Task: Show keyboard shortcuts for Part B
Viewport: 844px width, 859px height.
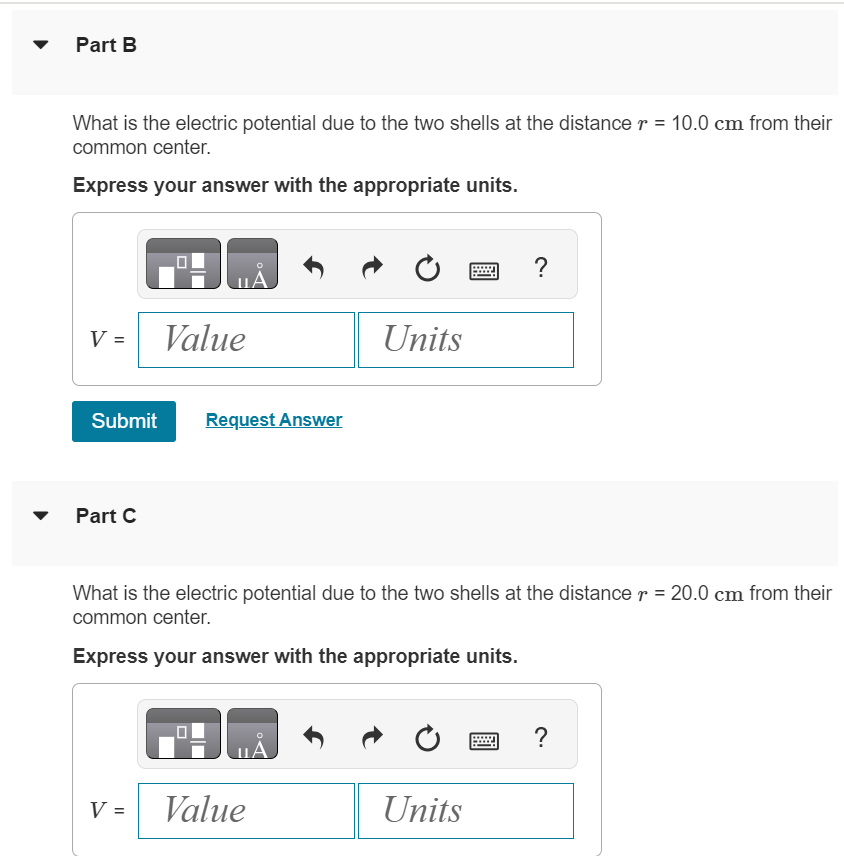Action: point(484,271)
